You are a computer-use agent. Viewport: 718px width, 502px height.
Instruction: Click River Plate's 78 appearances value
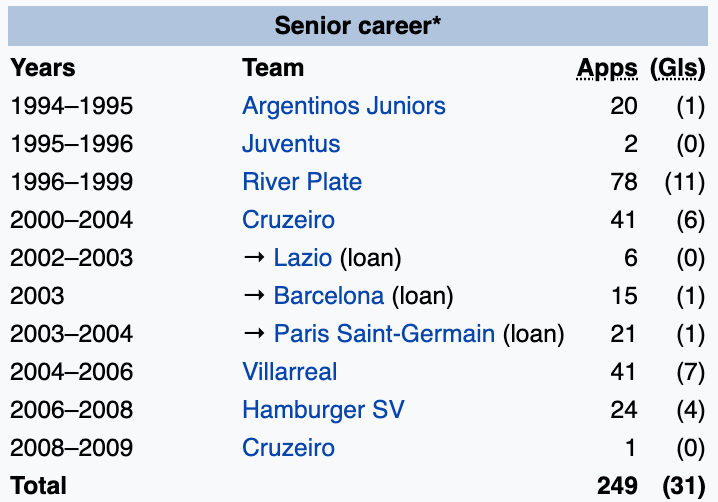click(x=623, y=182)
